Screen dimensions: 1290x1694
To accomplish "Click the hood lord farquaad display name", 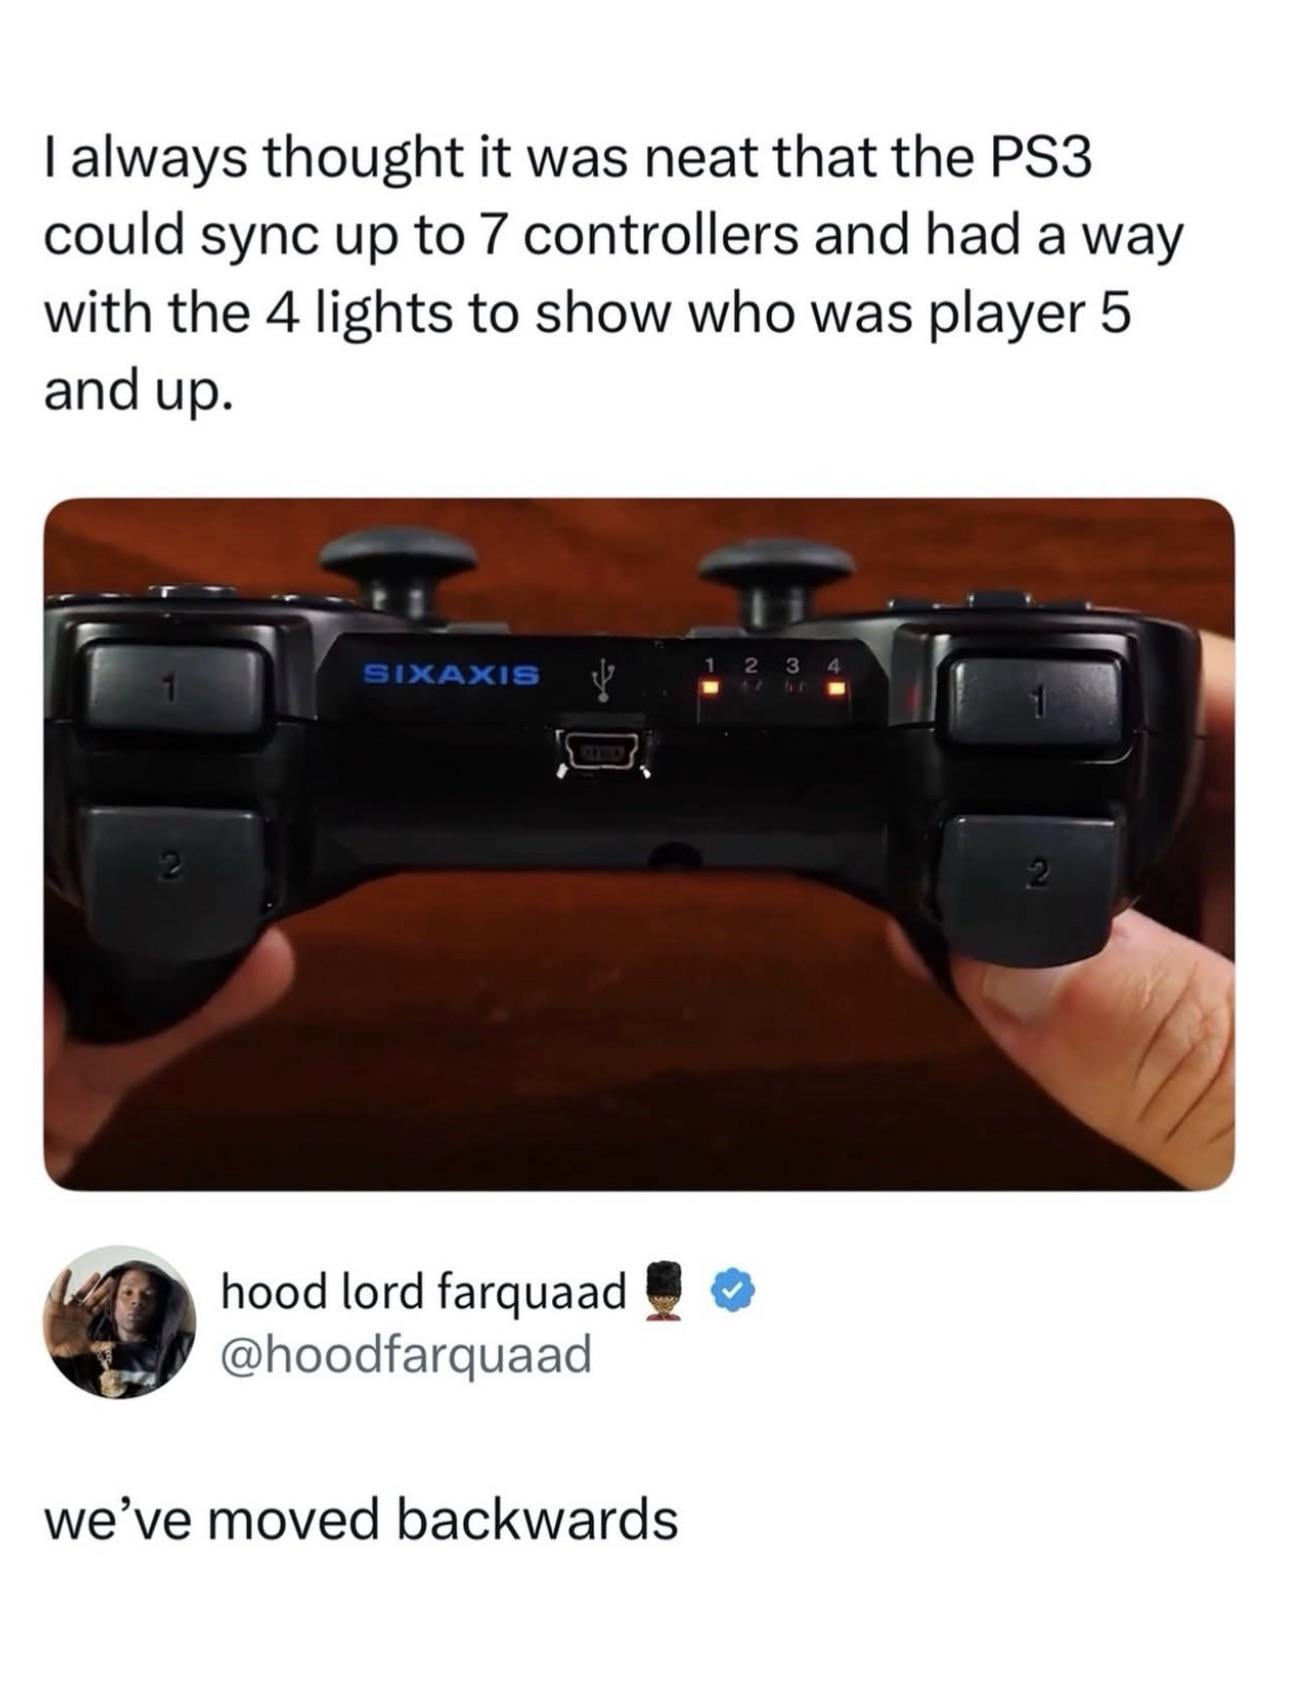I will [423, 1291].
